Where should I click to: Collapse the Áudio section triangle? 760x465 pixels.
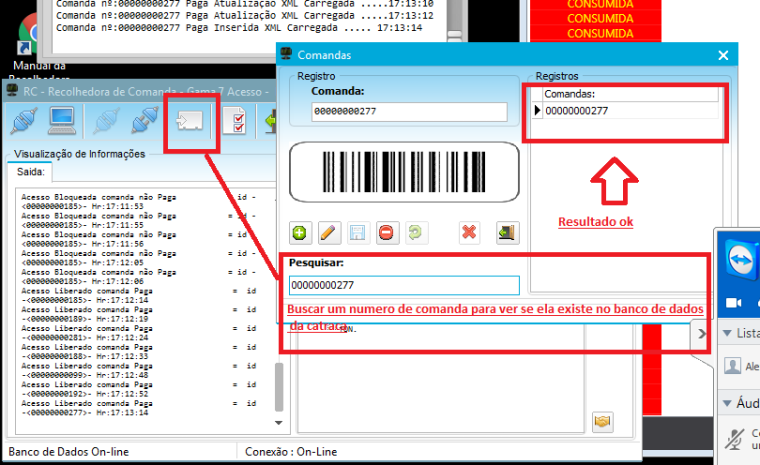pyautogui.click(x=727, y=403)
